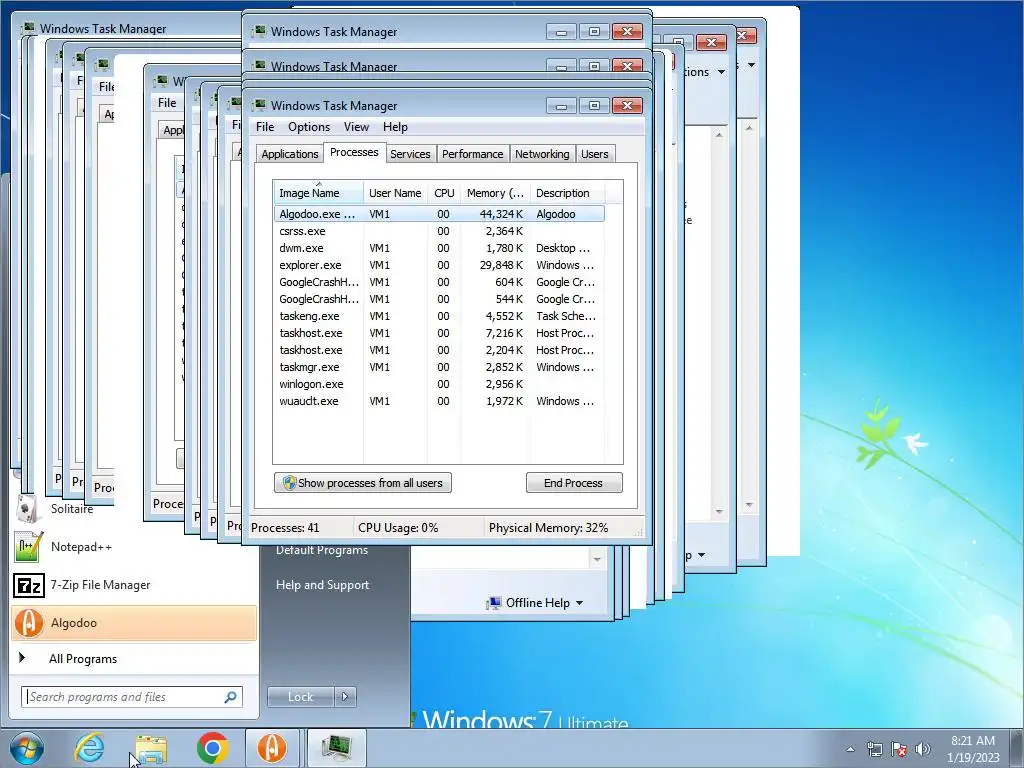Select the taskeng.exe process row
Screen dimensions: 1024x768
point(439,316)
